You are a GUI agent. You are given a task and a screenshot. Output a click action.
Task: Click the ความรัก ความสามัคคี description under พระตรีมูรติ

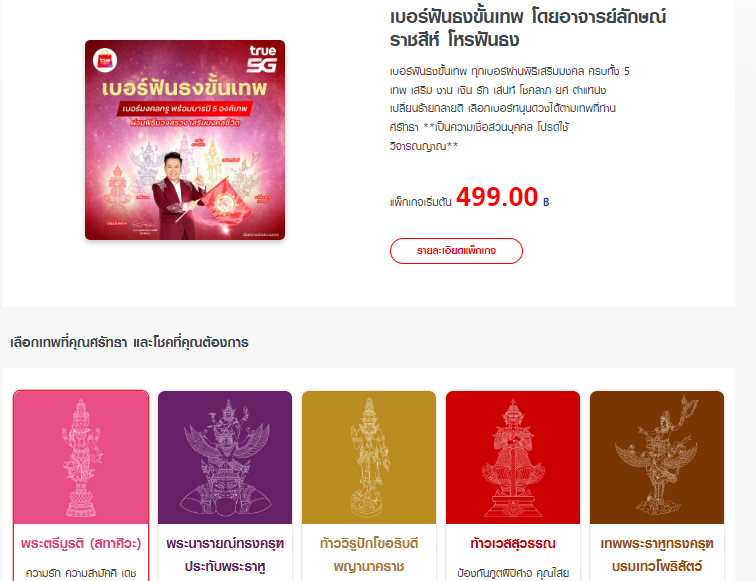pos(81,573)
